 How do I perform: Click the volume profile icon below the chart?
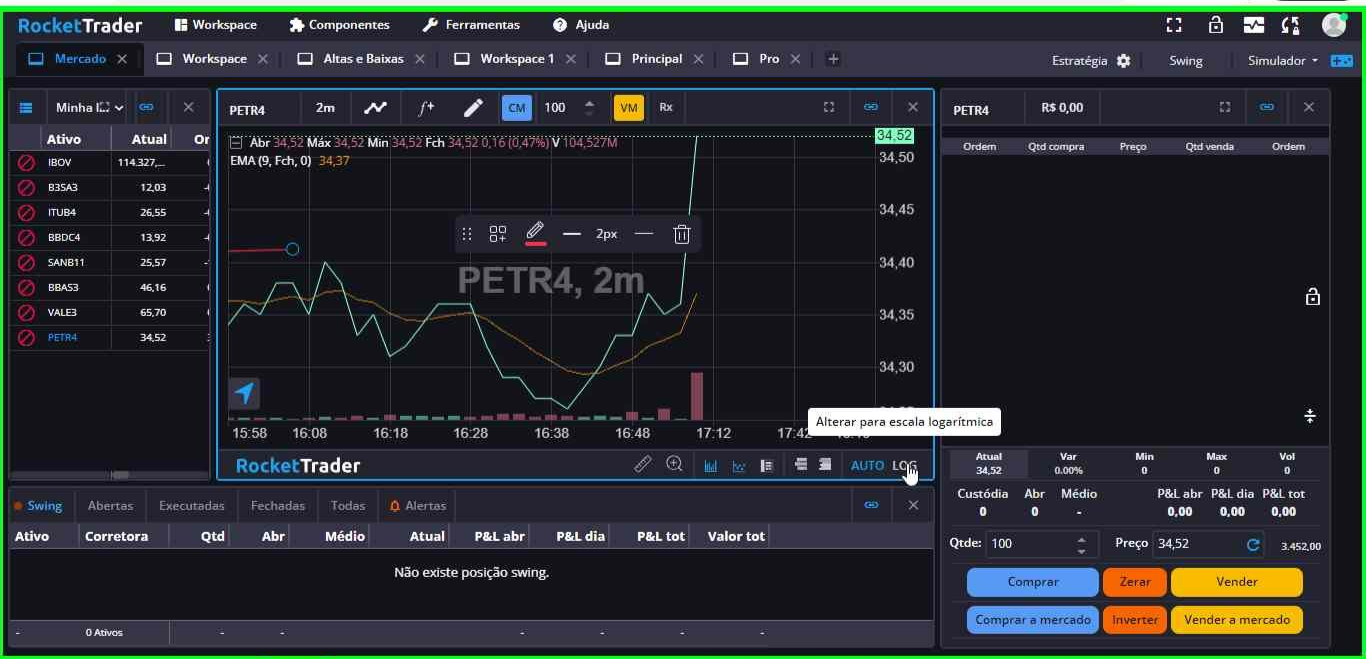767,465
